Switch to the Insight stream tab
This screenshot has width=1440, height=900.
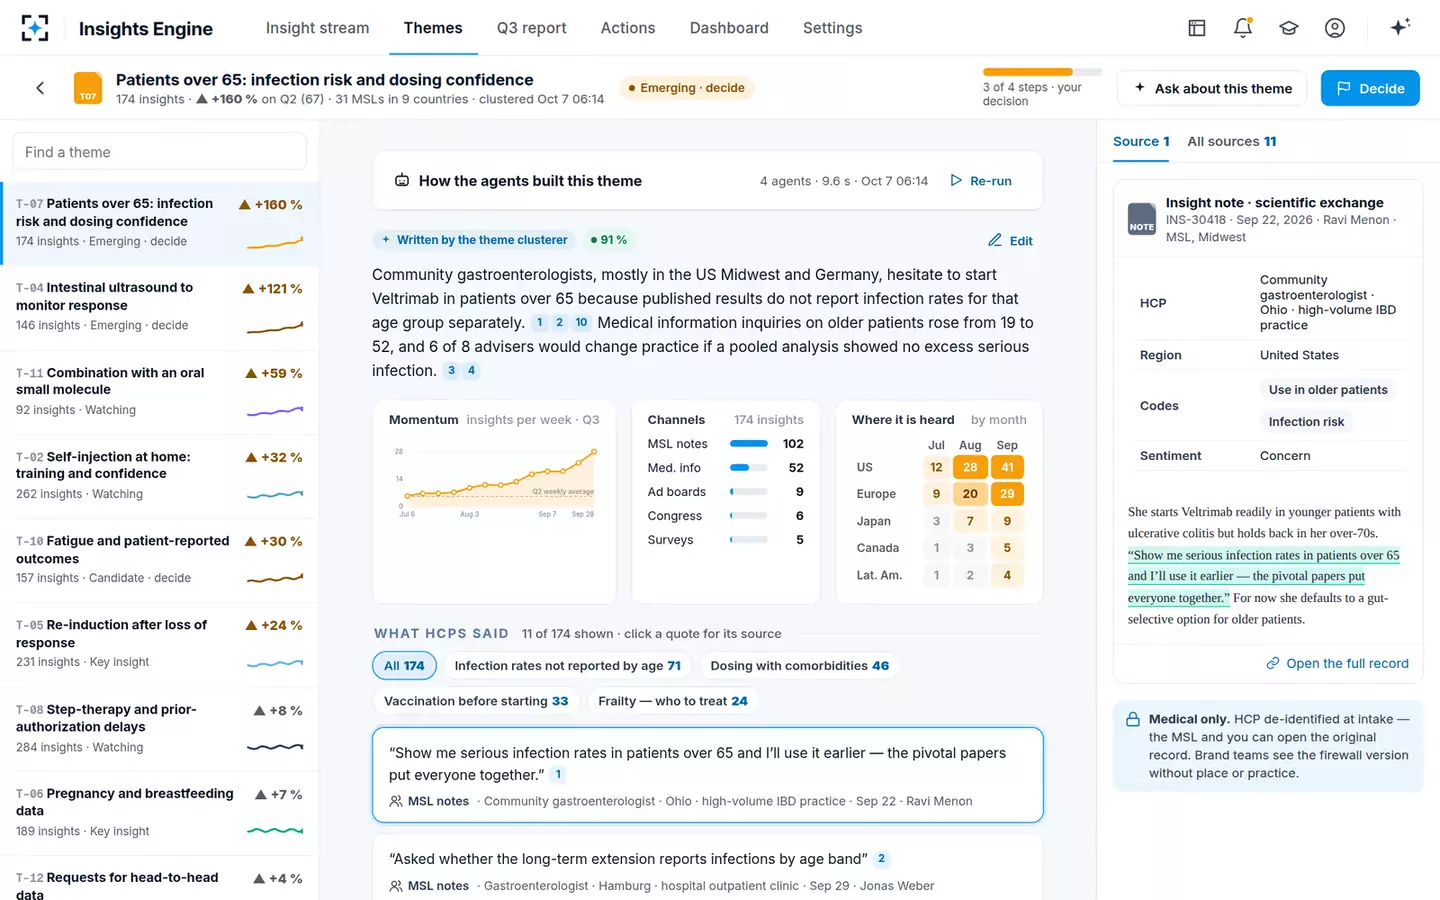(317, 28)
